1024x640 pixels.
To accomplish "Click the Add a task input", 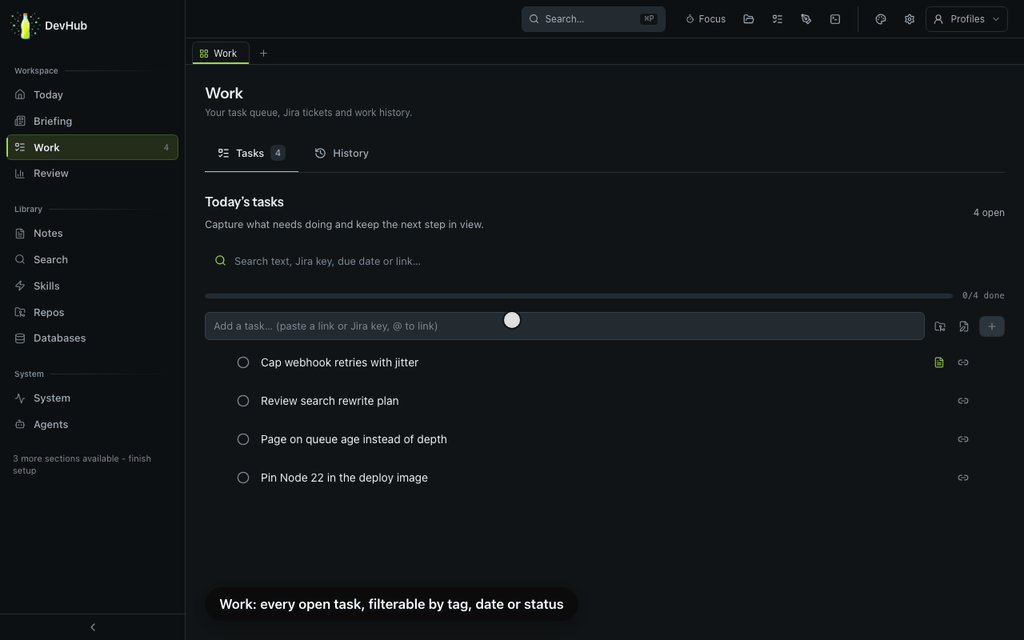I will pyautogui.click(x=564, y=326).
